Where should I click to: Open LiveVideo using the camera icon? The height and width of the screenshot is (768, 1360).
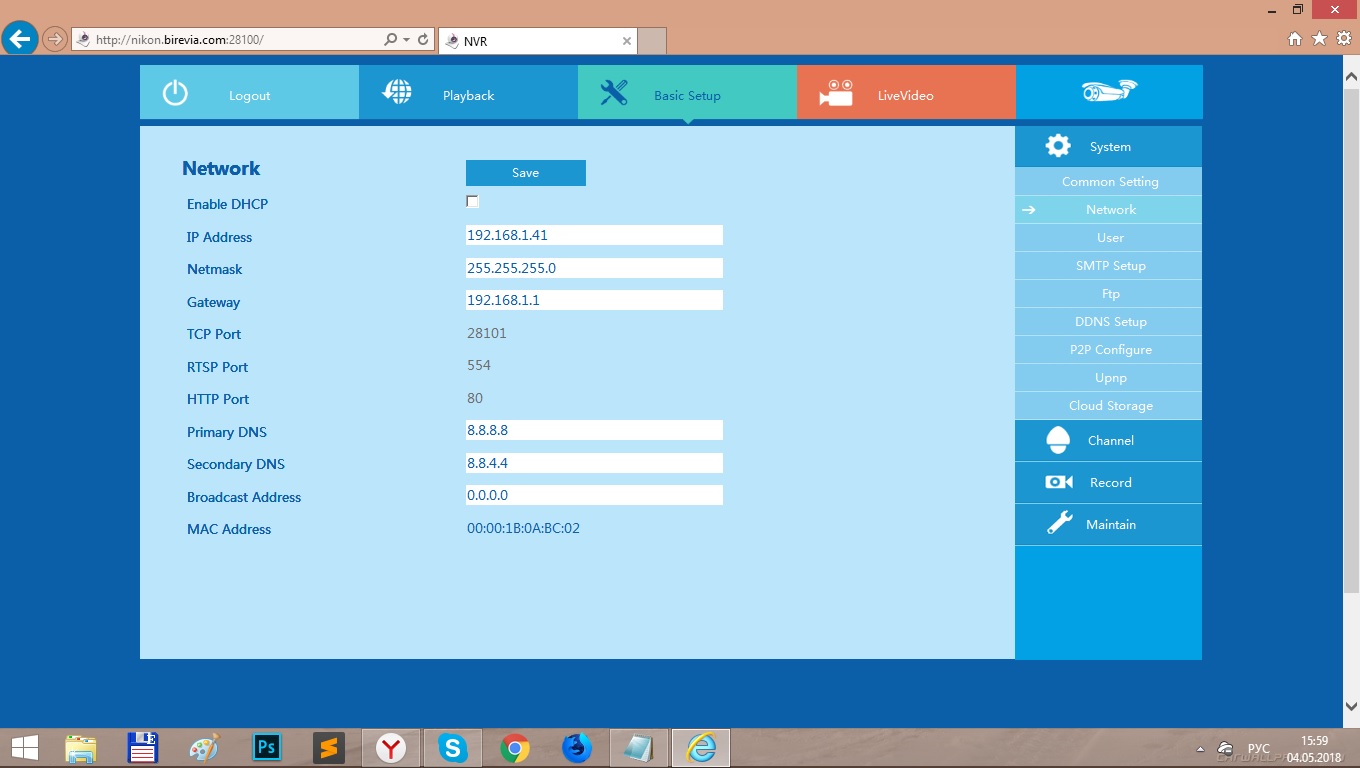pyautogui.click(x=835, y=93)
